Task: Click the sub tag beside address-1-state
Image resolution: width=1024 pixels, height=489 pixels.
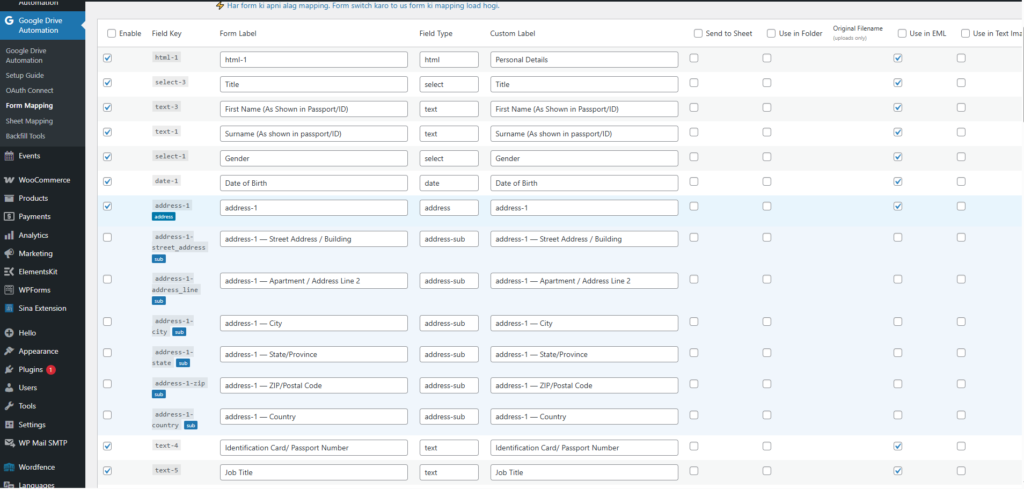Action: point(184,363)
